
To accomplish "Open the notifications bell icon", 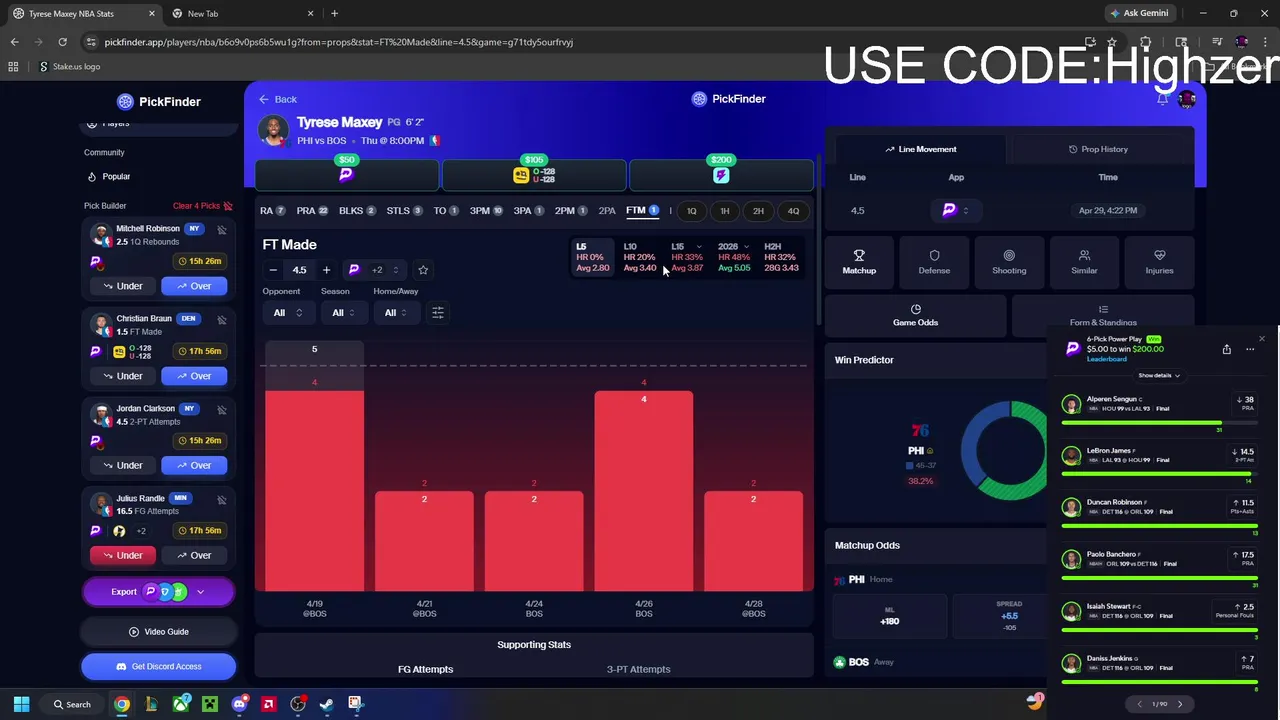I will pyautogui.click(x=1162, y=99).
